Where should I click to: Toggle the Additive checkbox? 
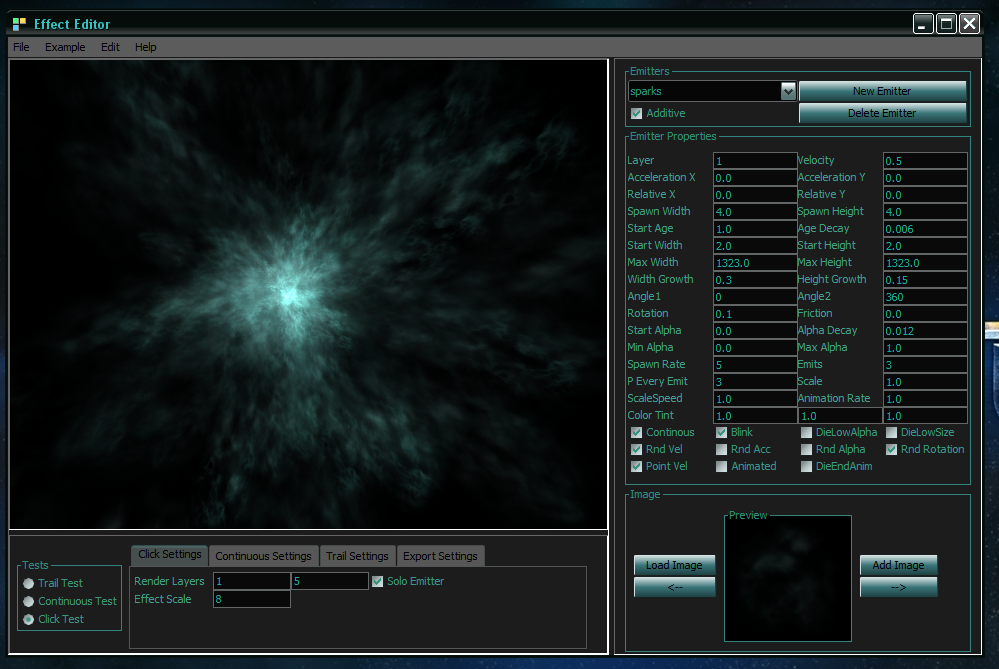point(637,113)
